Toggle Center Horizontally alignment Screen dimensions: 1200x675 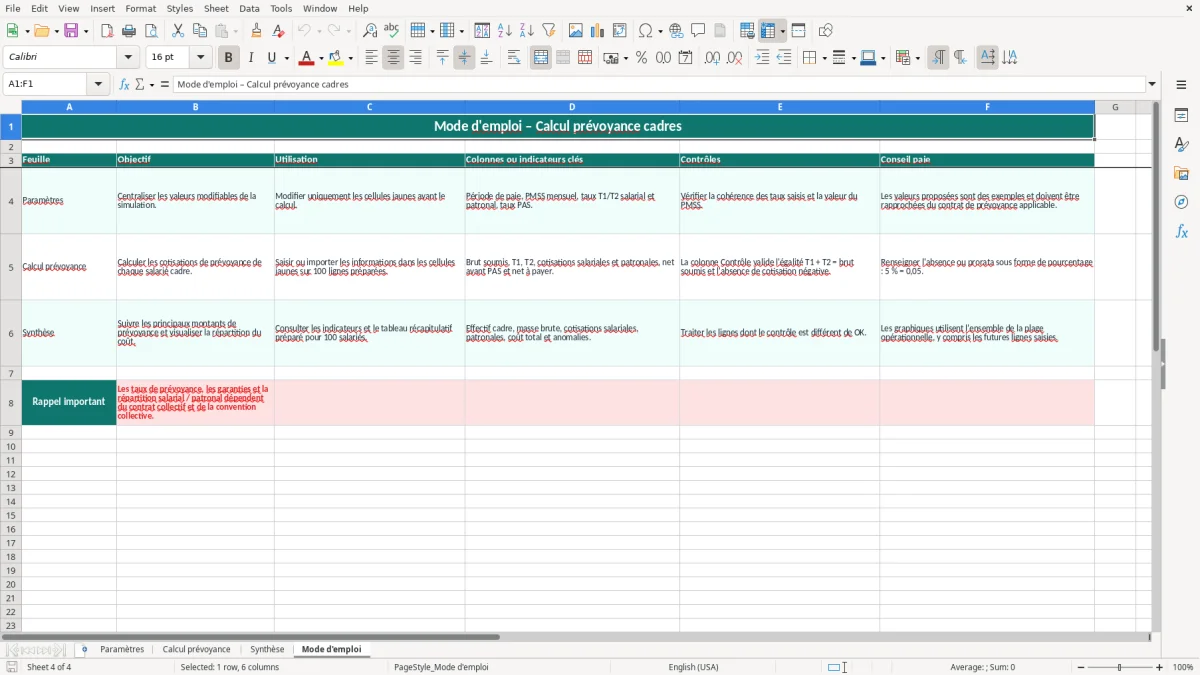(x=393, y=58)
